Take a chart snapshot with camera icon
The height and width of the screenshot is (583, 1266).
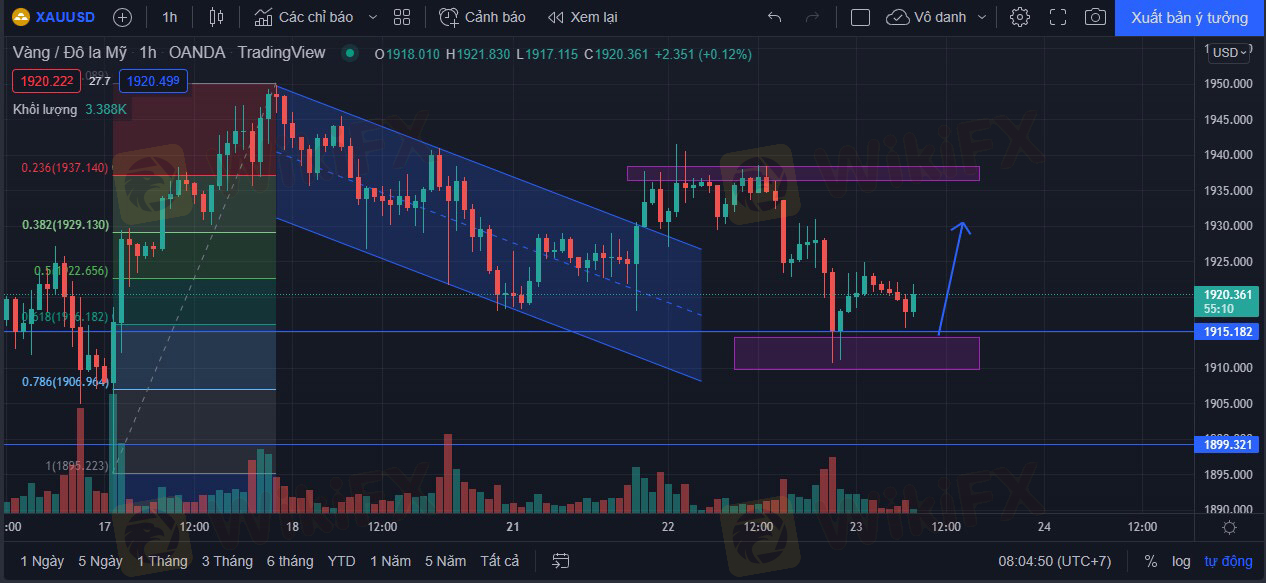1096,17
